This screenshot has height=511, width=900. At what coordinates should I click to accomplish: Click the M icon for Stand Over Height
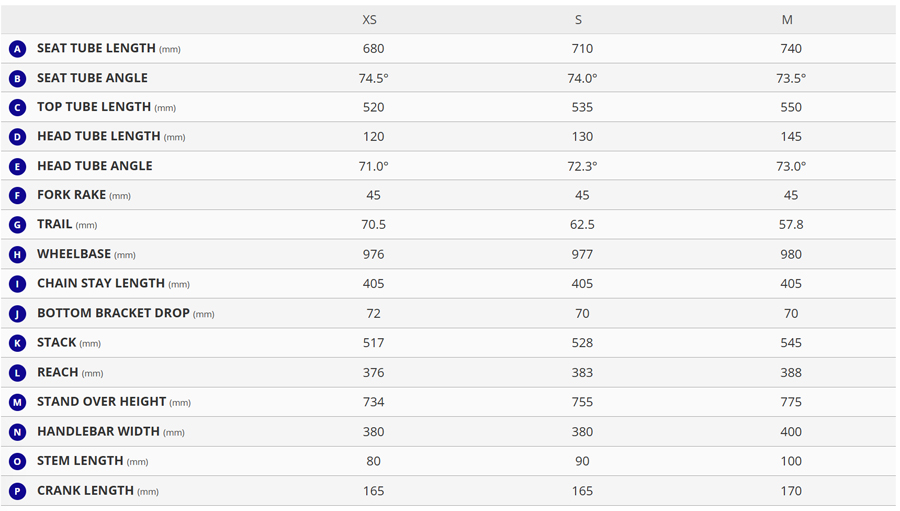pos(17,402)
